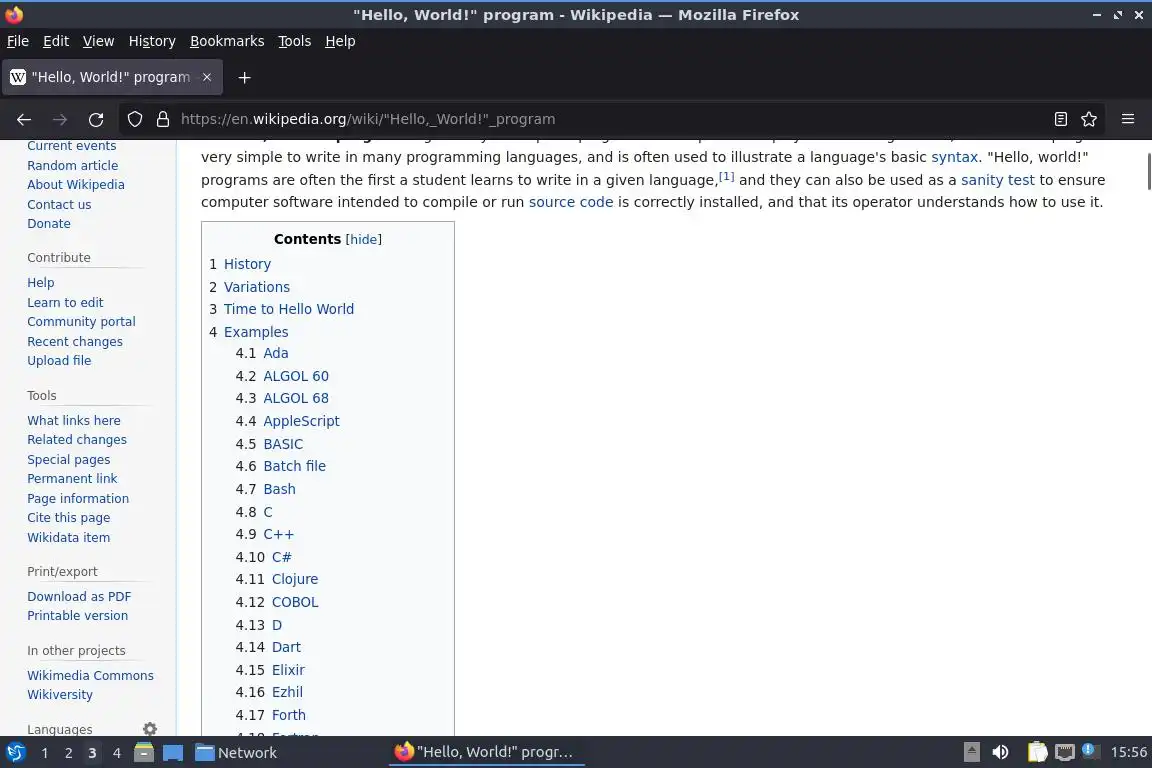1152x768 pixels.
Task: Click the network monitor tray icon
Action: tap(1065, 752)
